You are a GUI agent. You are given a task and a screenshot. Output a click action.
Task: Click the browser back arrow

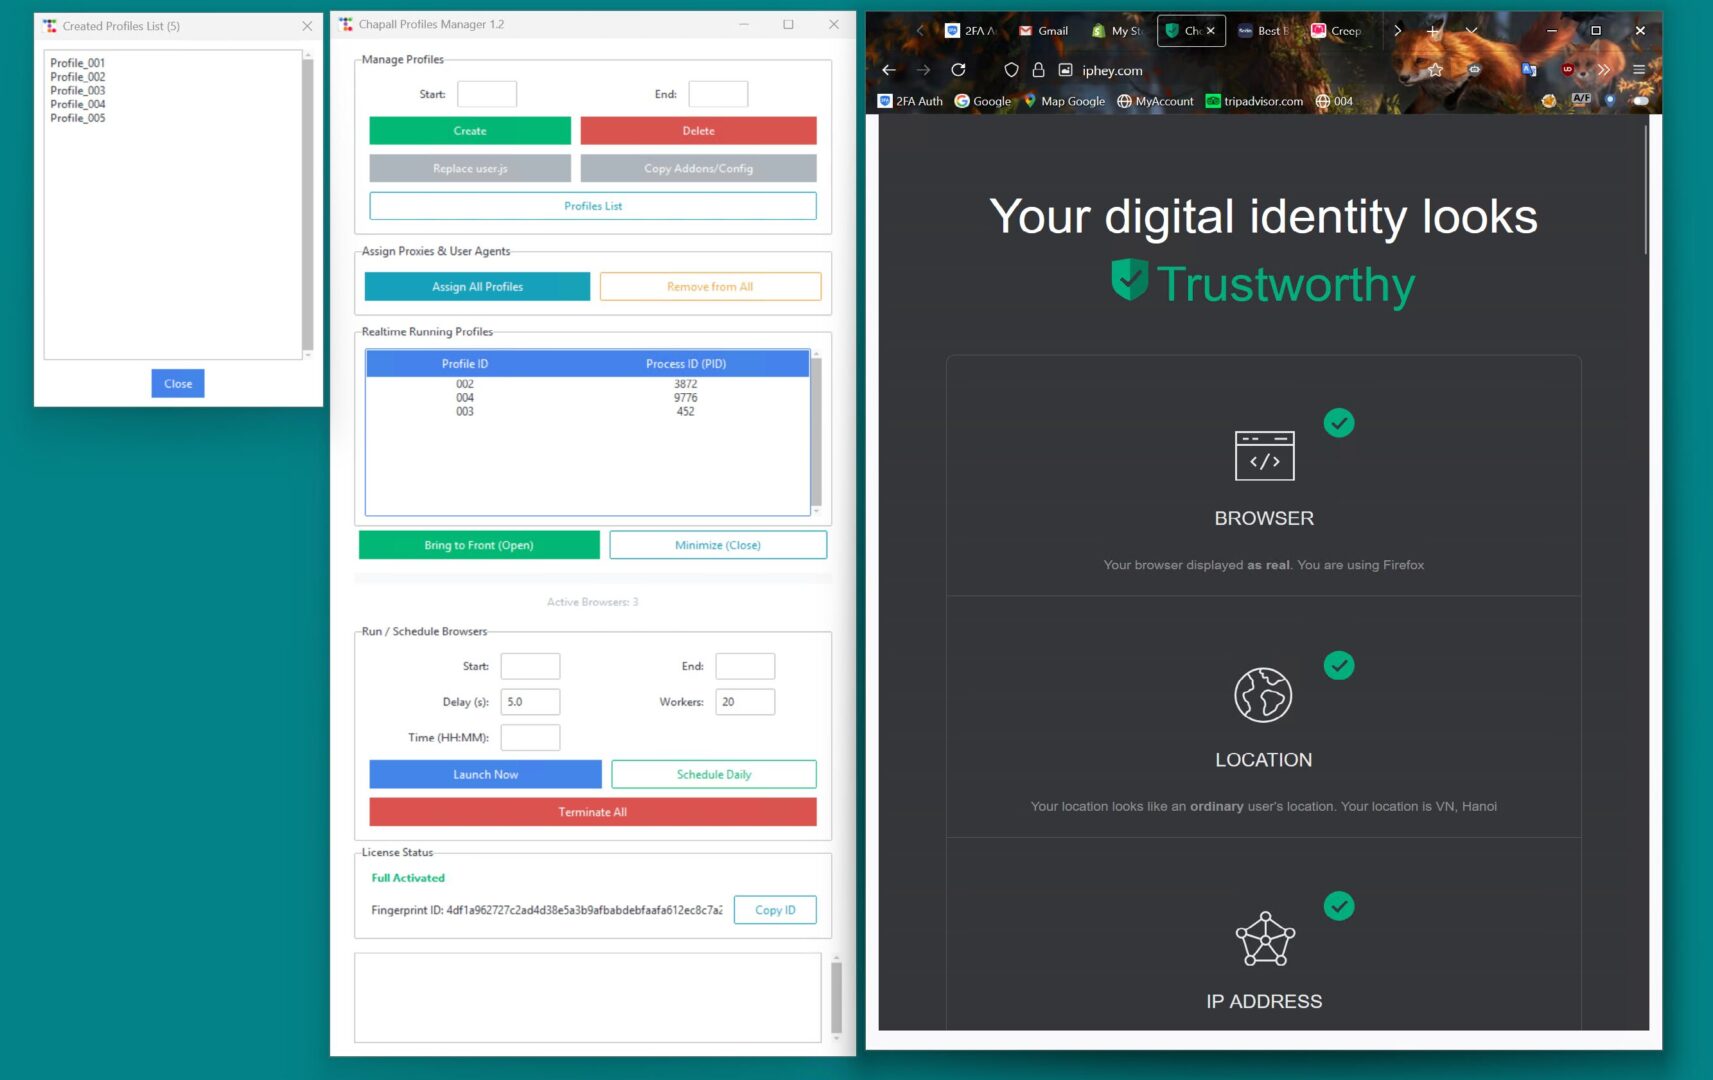click(889, 70)
